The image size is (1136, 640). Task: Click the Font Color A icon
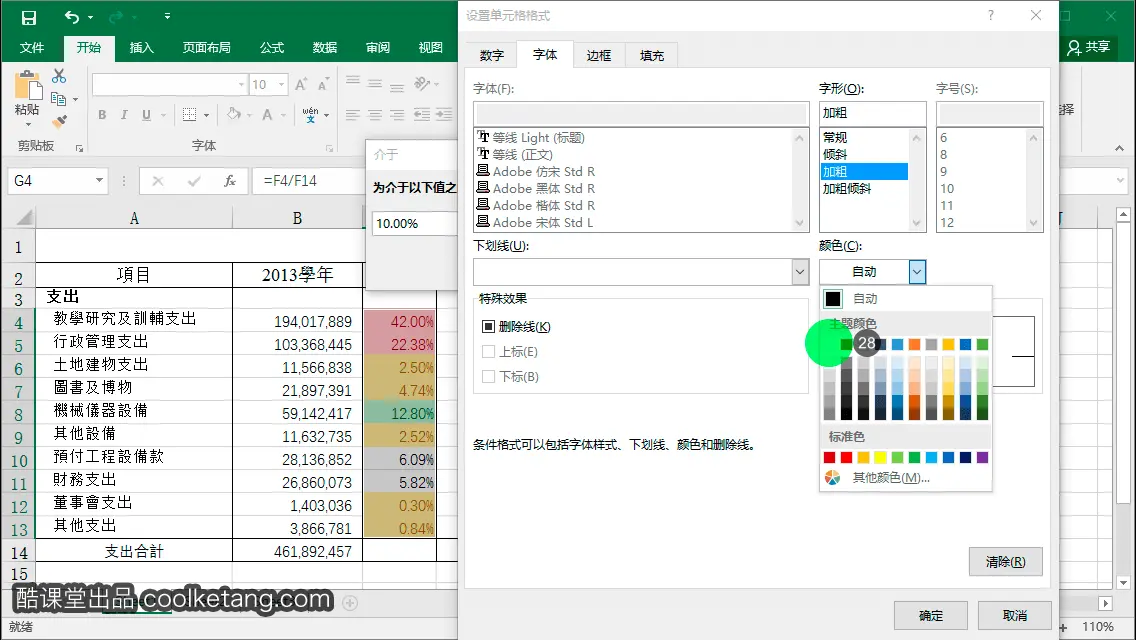pyautogui.click(x=267, y=115)
